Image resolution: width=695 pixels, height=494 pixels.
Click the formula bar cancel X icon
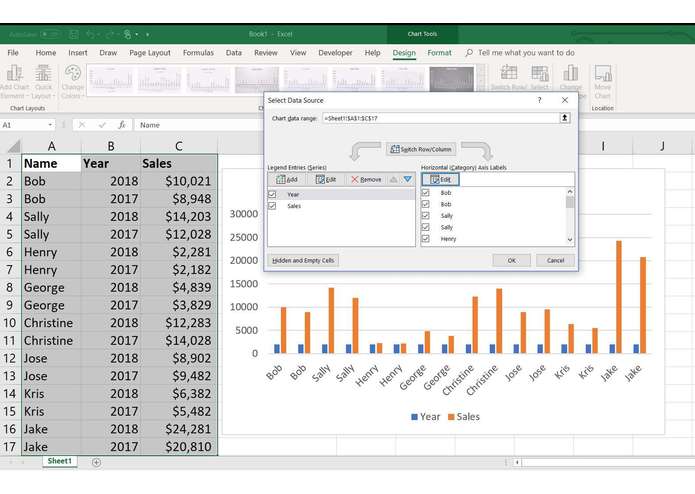(82, 125)
